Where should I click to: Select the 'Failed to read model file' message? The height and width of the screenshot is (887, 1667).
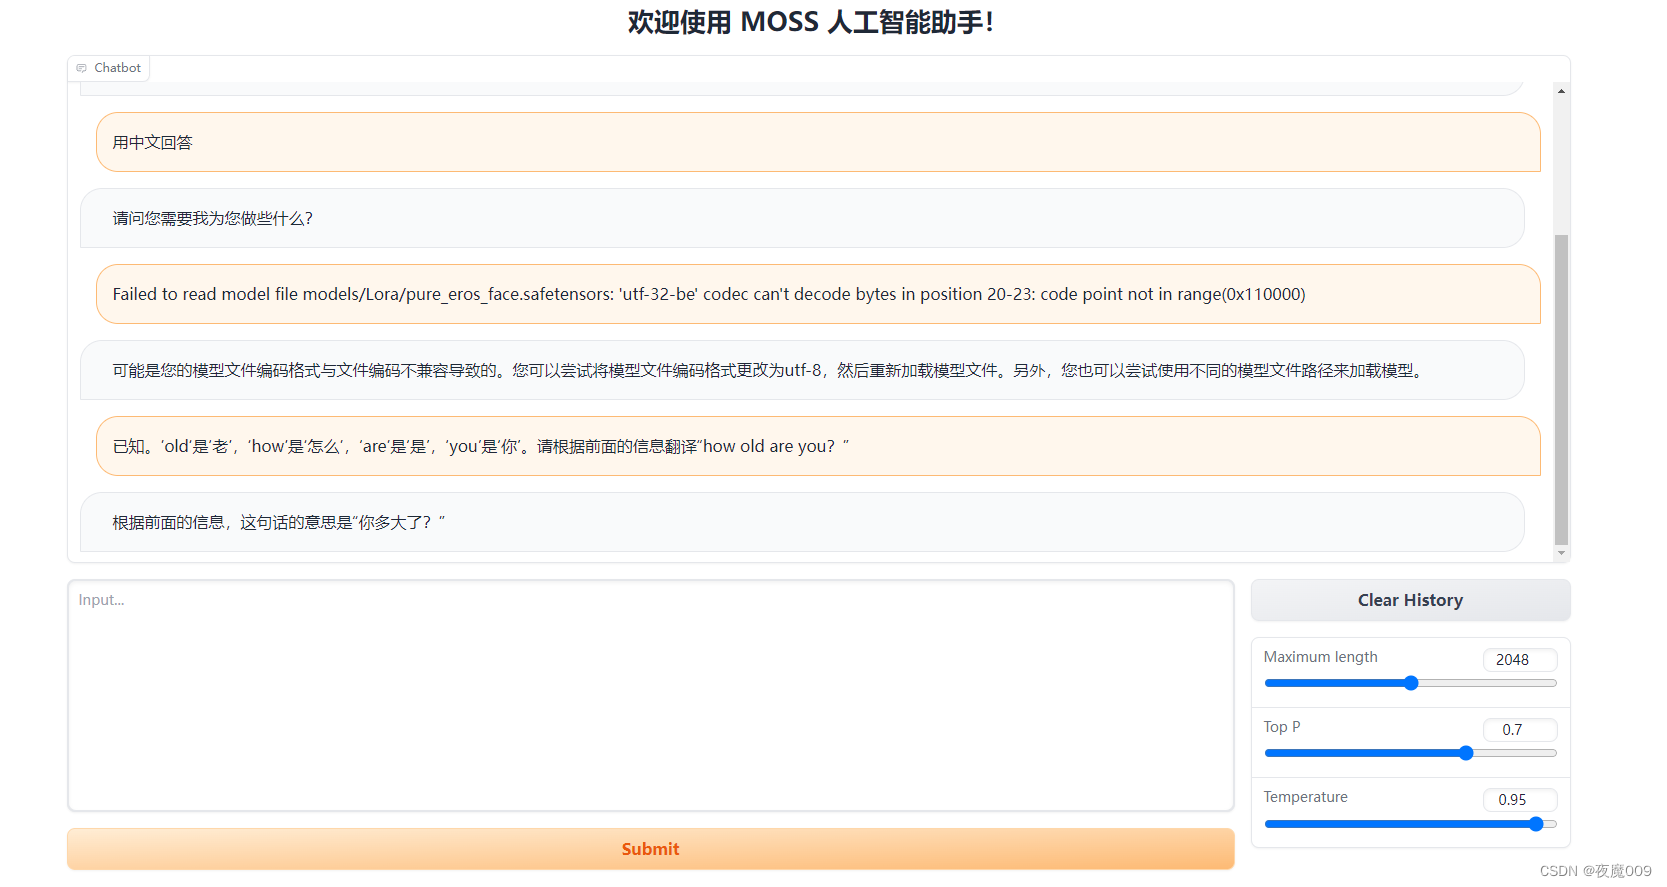[x=818, y=294]
